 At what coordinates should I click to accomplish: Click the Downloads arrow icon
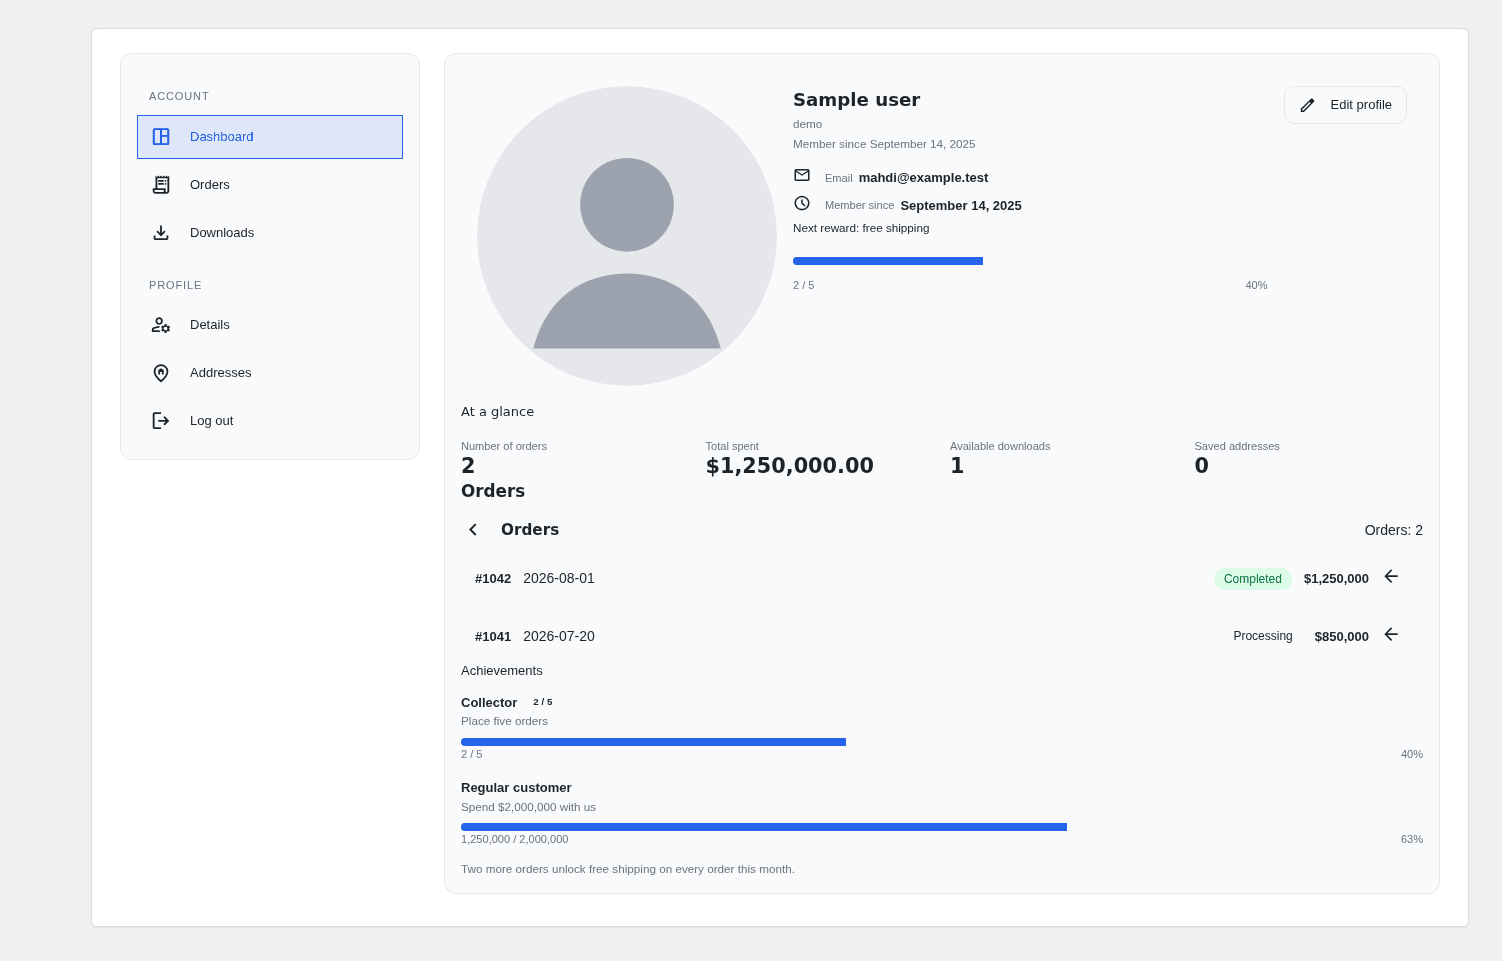[x=161, y=233]
